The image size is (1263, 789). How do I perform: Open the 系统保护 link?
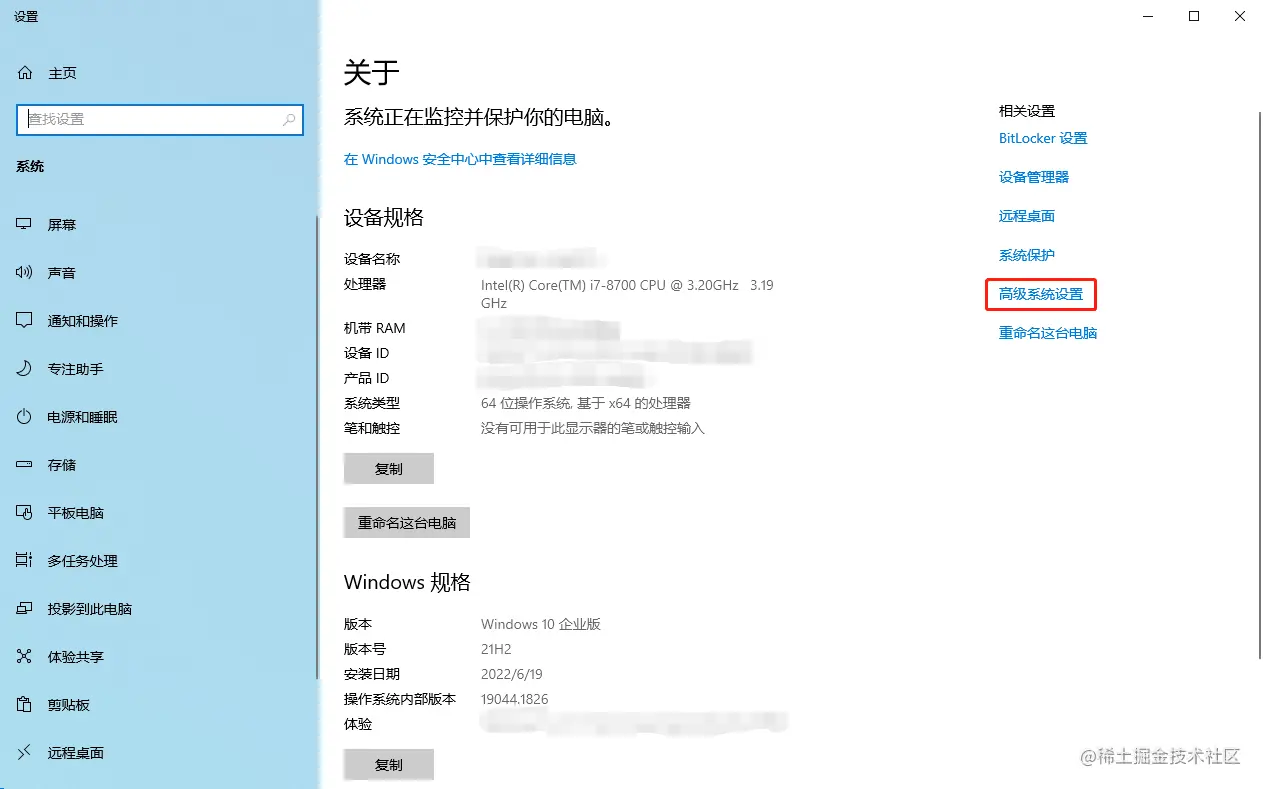(x=1027, y=255)
